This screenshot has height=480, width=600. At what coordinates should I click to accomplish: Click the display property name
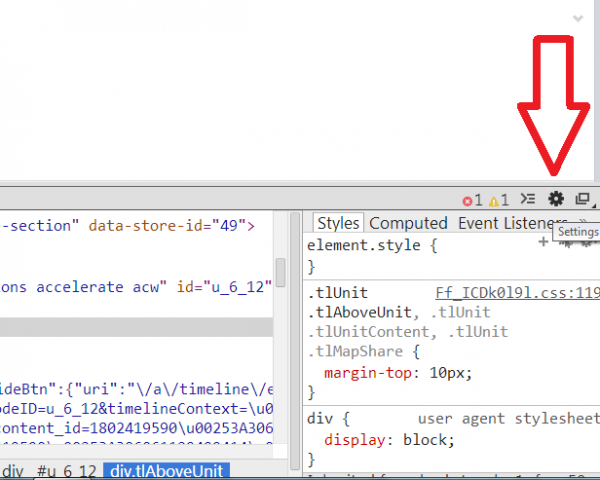[x=354, y=440]
